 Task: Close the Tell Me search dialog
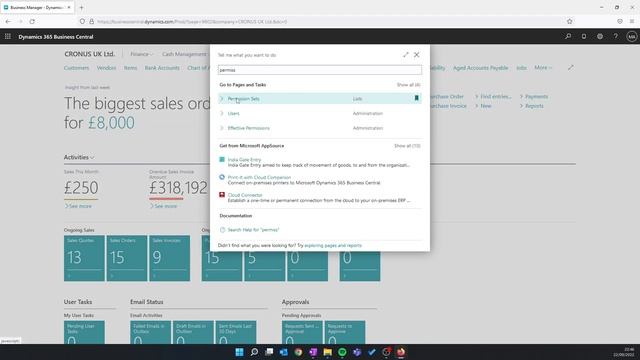pyautogui.click(x=416, y=54)
